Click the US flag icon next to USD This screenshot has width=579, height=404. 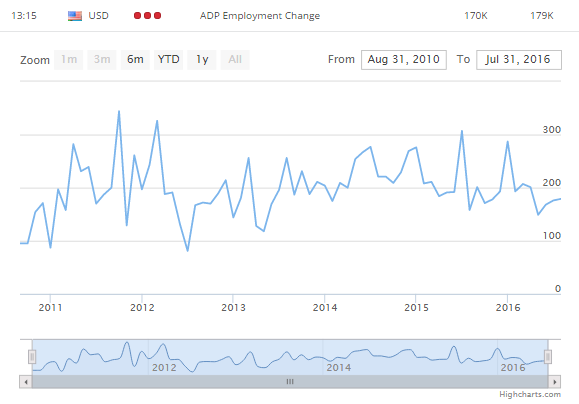(75, 16)
